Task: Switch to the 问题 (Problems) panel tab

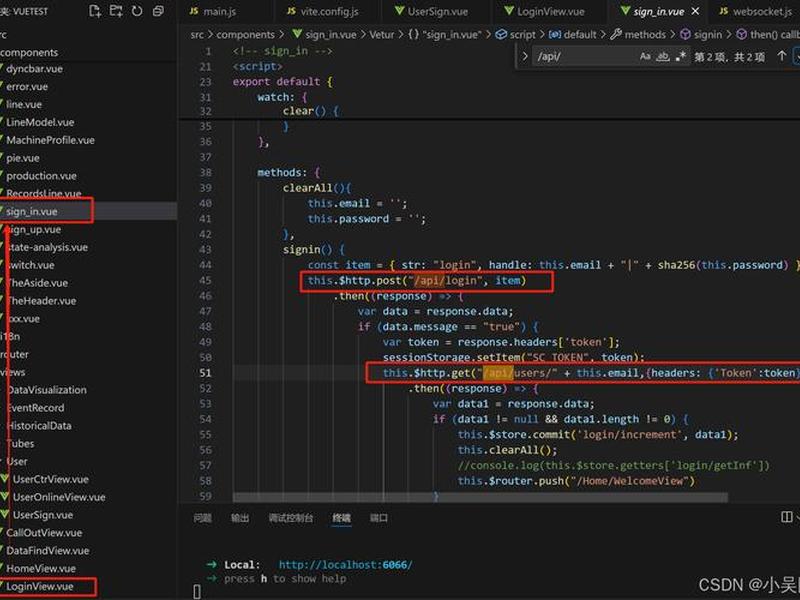Action: 203,518
